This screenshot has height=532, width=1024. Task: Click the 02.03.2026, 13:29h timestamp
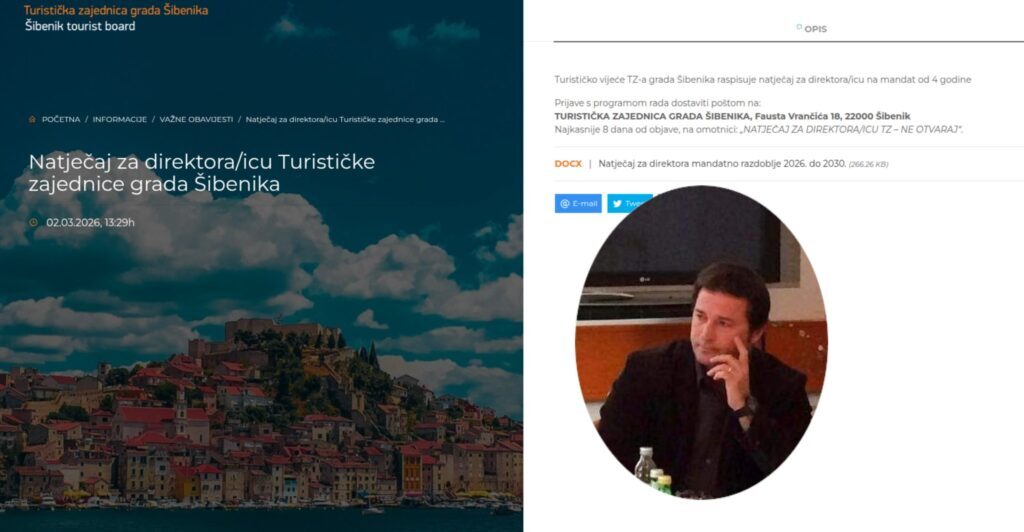(x=91, y=222)
